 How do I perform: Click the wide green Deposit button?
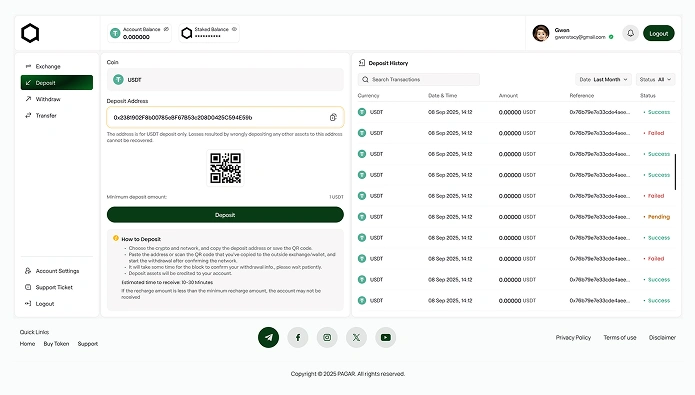coord(225,215)
